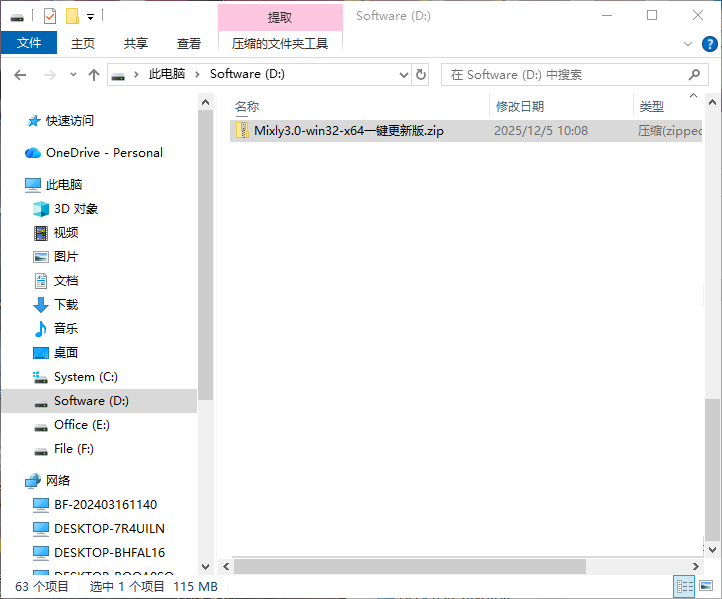Open the 图片 folder
This screenshot has width=722, height=599.
[x=66, y=257]
